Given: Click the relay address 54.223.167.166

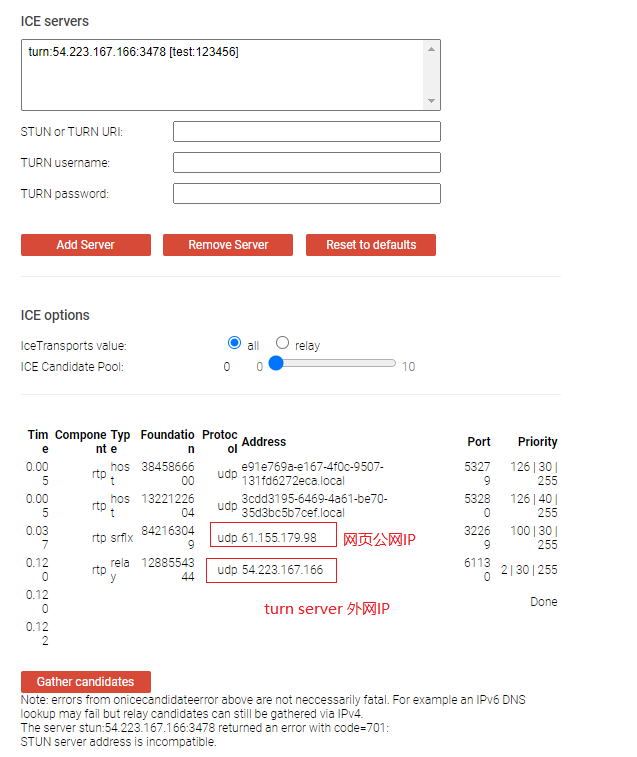Looking at the screenshot, I should click(282, 570).
